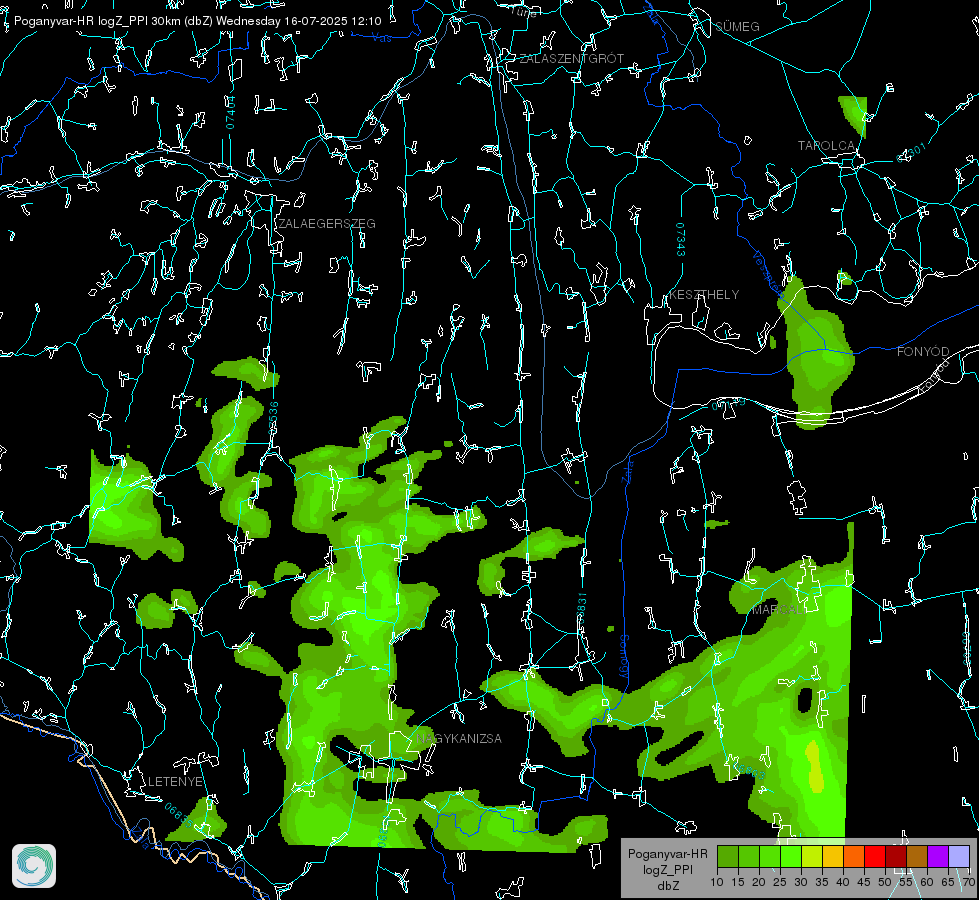Screen dimensions: 979x900
Task: Pick the 15-20 dBZ green legend swatch
Action: [749, 856]
